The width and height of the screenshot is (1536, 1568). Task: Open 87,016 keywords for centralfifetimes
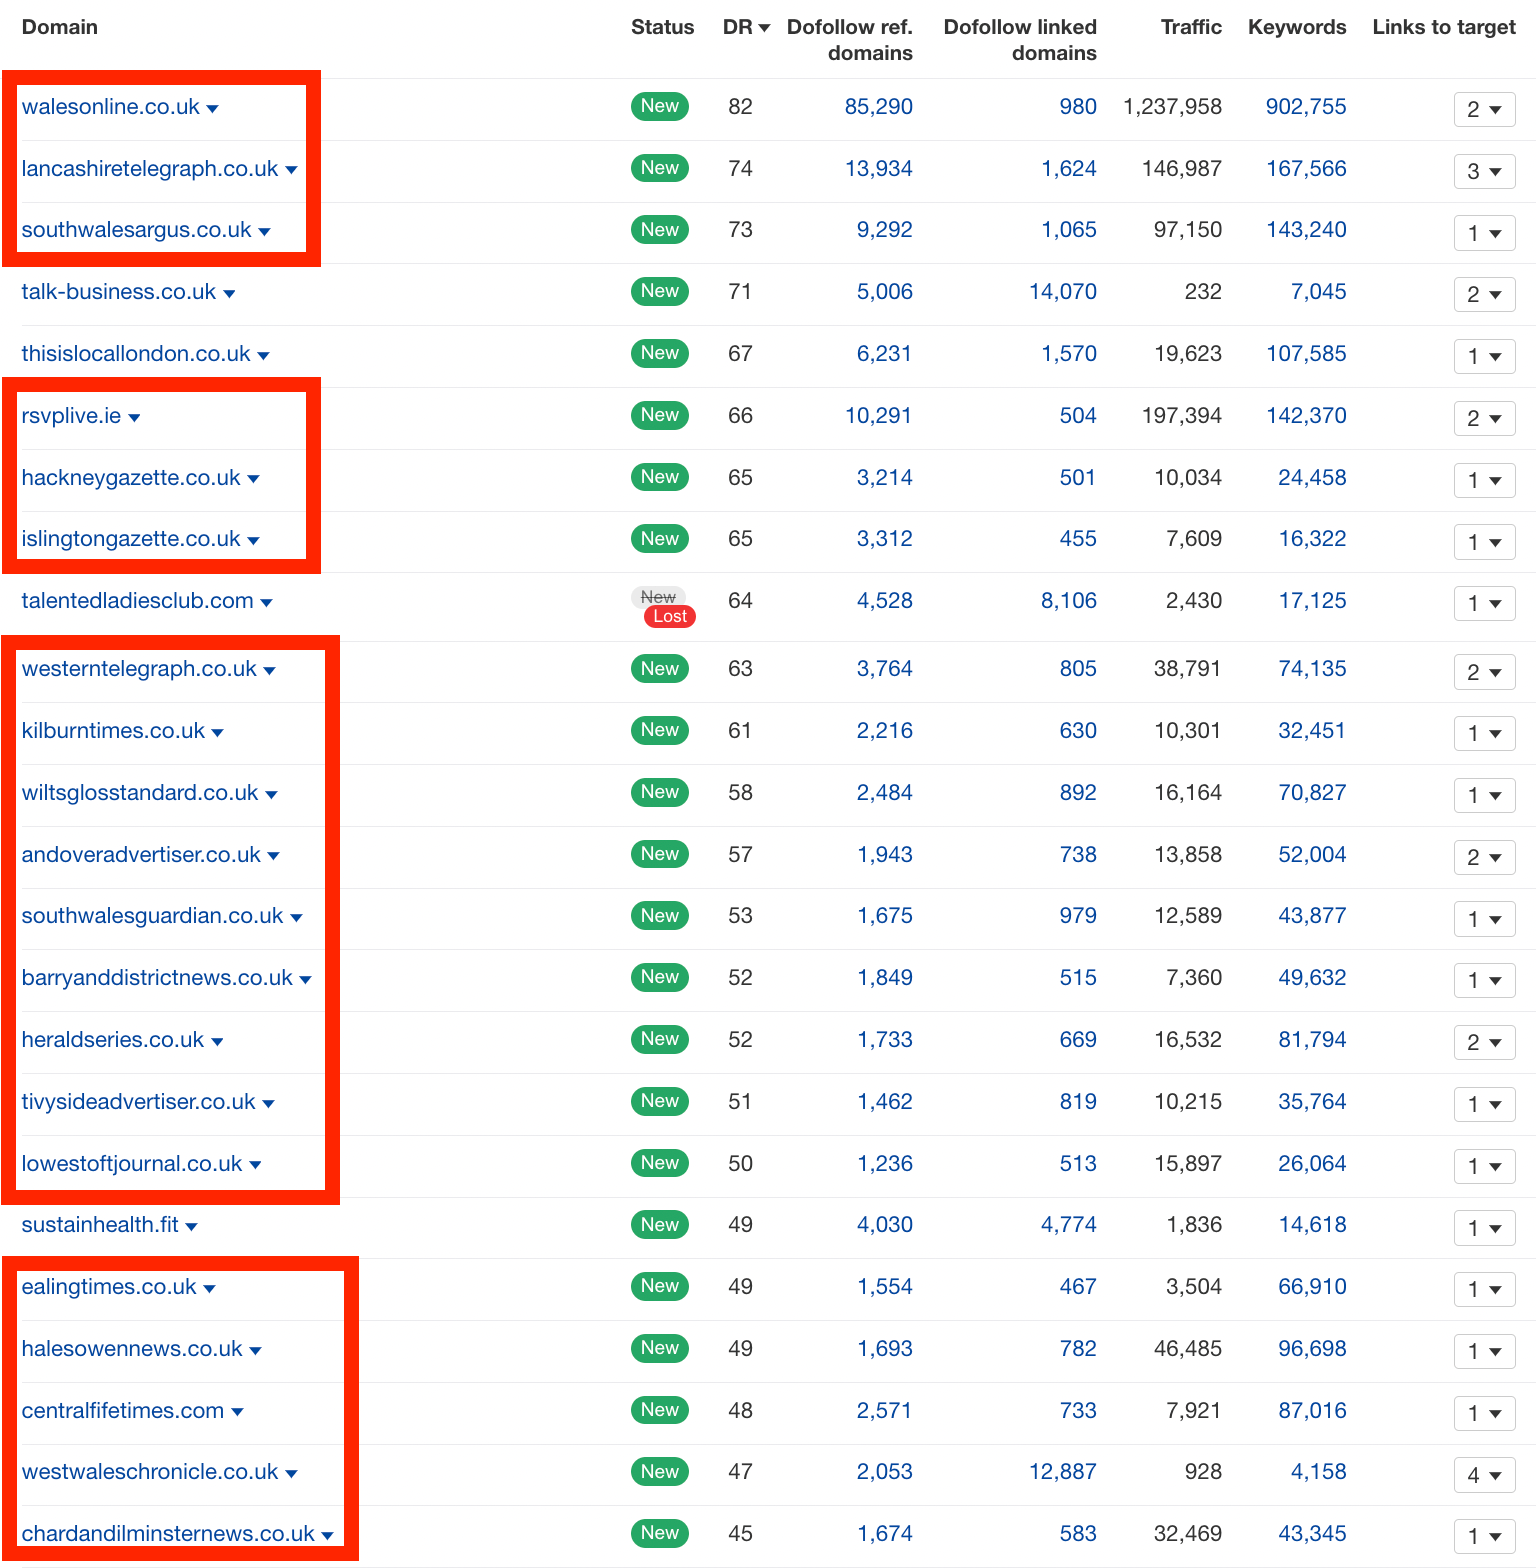[x=1312, y=1411]
